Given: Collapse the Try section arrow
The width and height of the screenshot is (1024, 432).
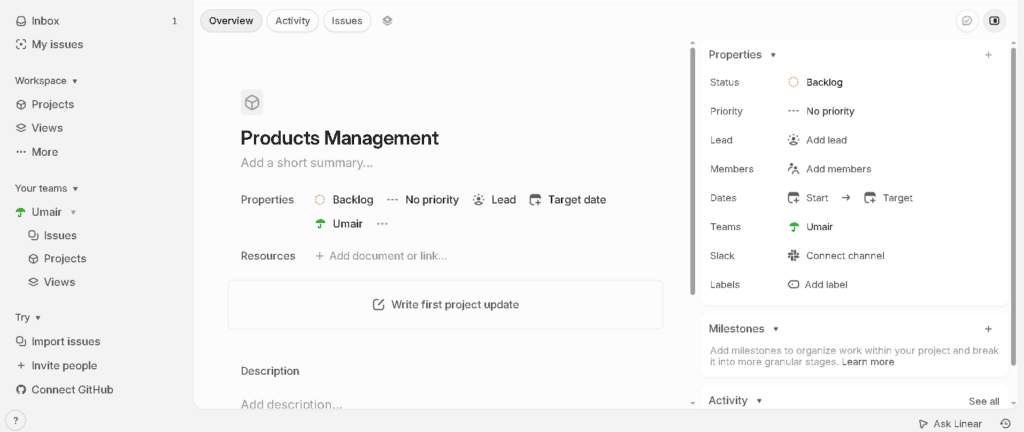Looking at the screenshot, I should (x=38, y=318).
